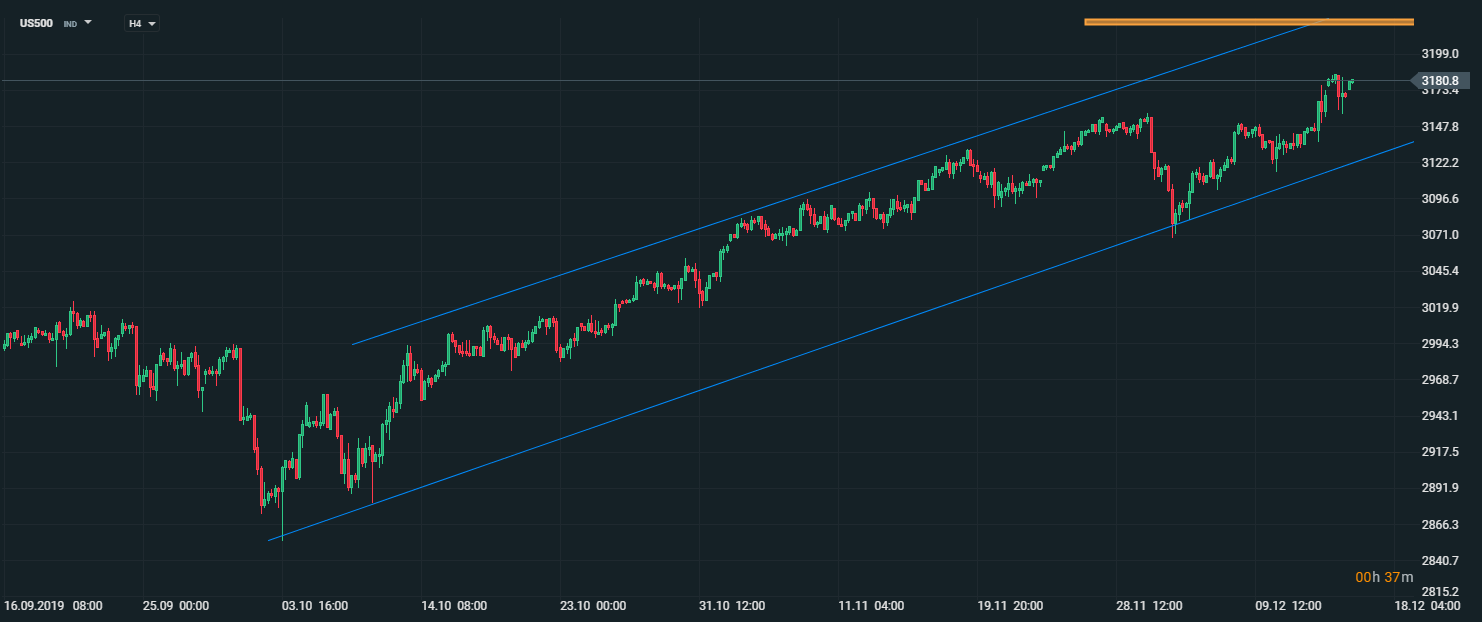The image size is (1482, 622).
Task: Open the US500 symbol dropdown arrow
Action: [x=88, y=22]
